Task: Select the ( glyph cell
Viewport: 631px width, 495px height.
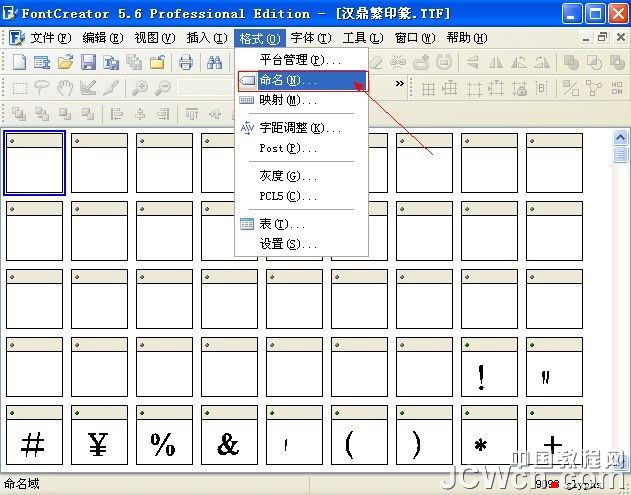Action: point(359,435)
